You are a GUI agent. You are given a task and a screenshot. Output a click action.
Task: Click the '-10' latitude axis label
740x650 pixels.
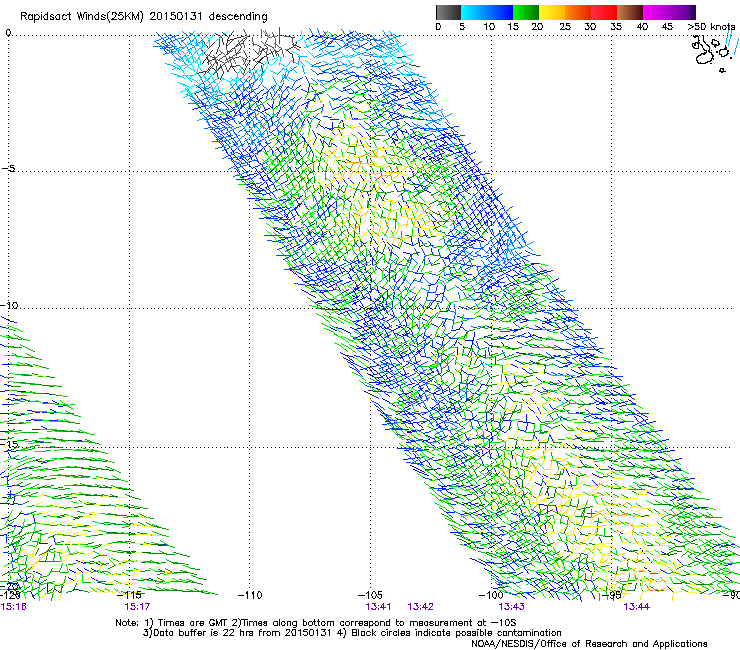[9, 305]
